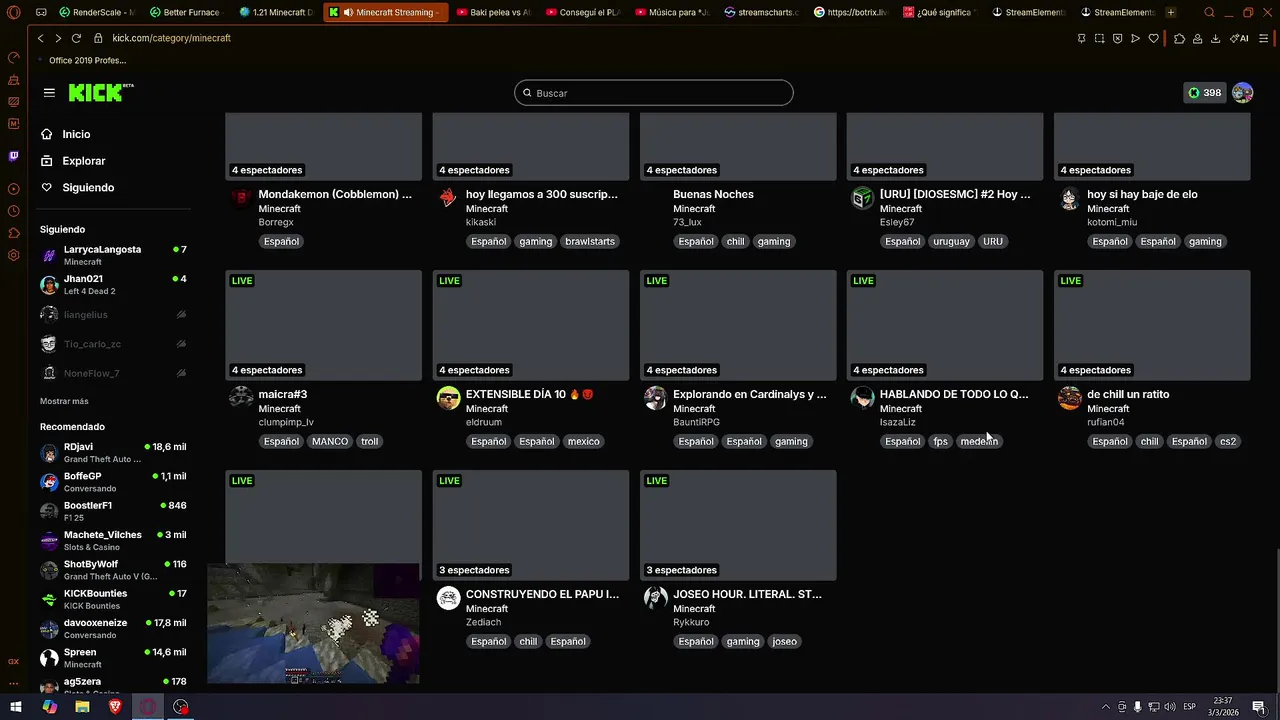Open the Windows Start menu
1280x720 pixels.
coord(16,707)
